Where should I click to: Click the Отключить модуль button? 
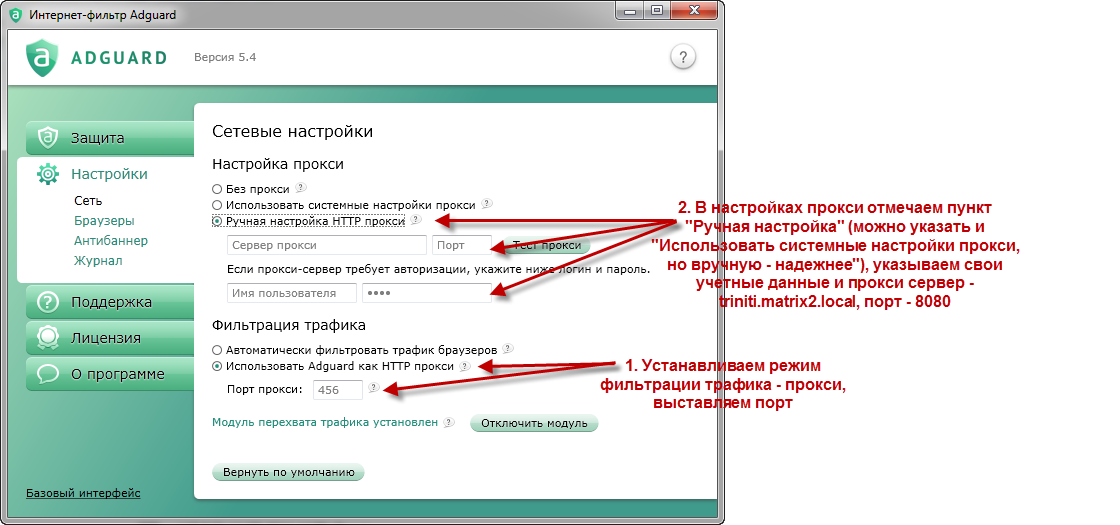[534, 423]
